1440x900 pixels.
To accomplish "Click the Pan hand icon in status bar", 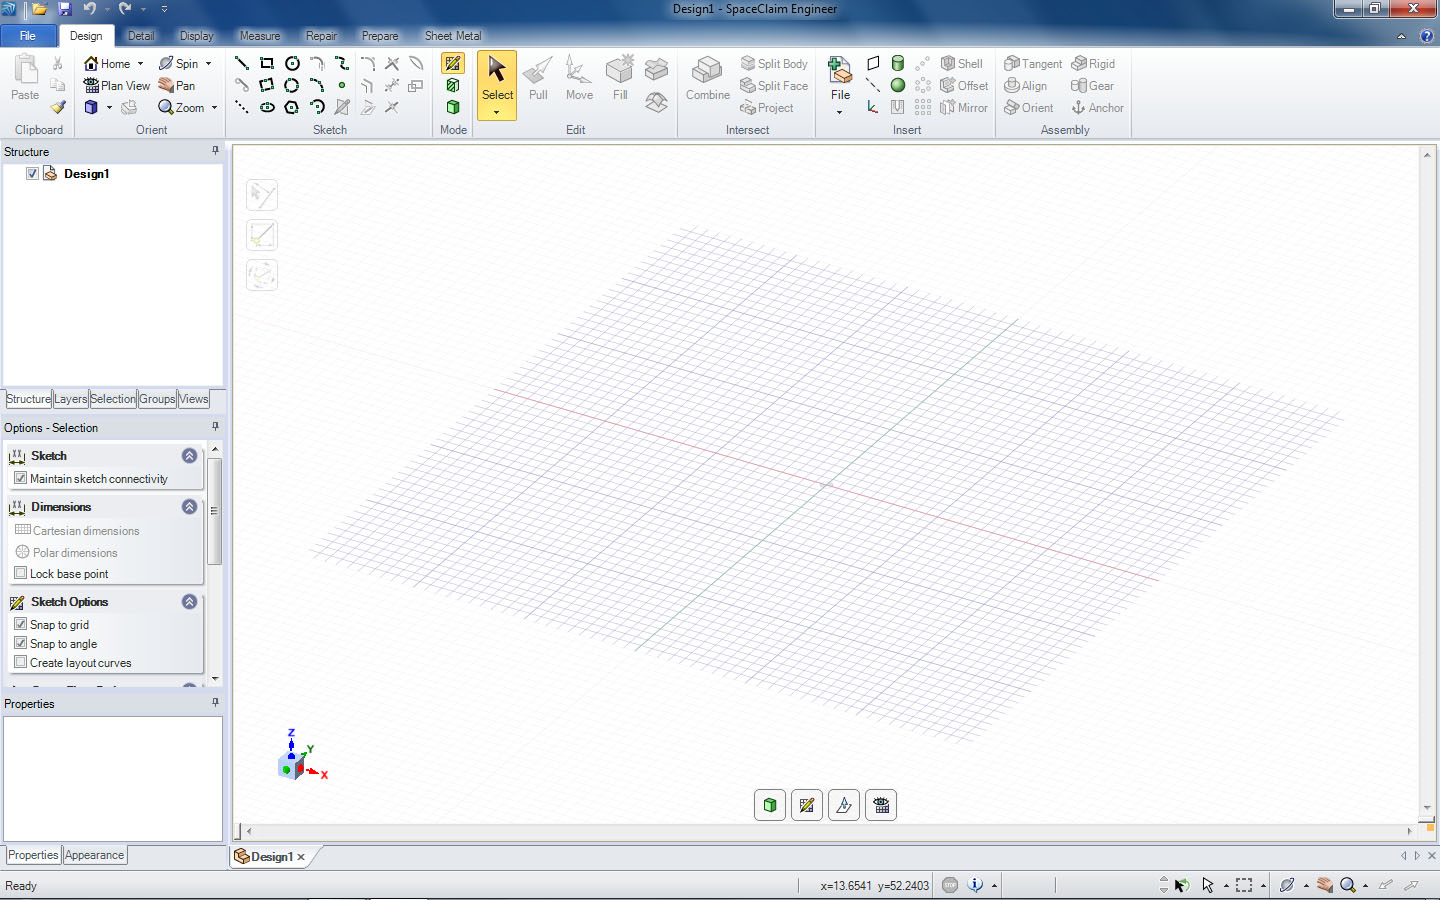I will pos(1325,885).
